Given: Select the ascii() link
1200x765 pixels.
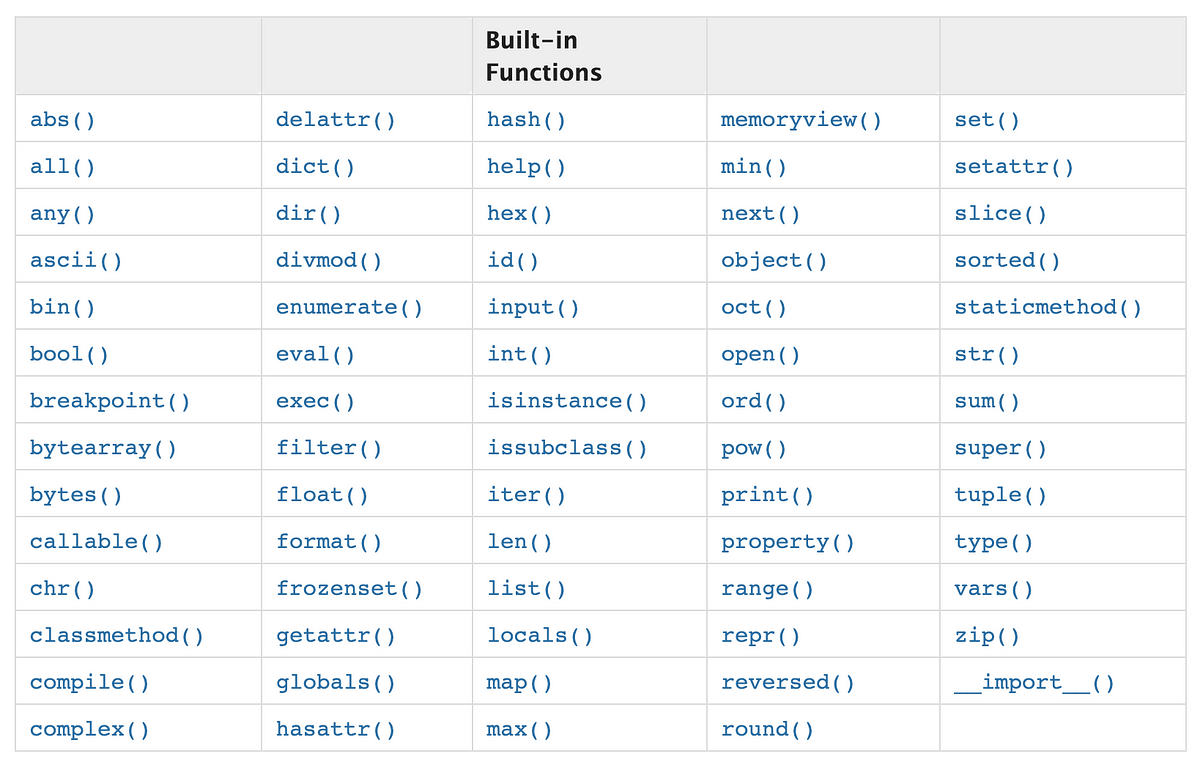Looking at the screenshot, I should coord(76,261).
